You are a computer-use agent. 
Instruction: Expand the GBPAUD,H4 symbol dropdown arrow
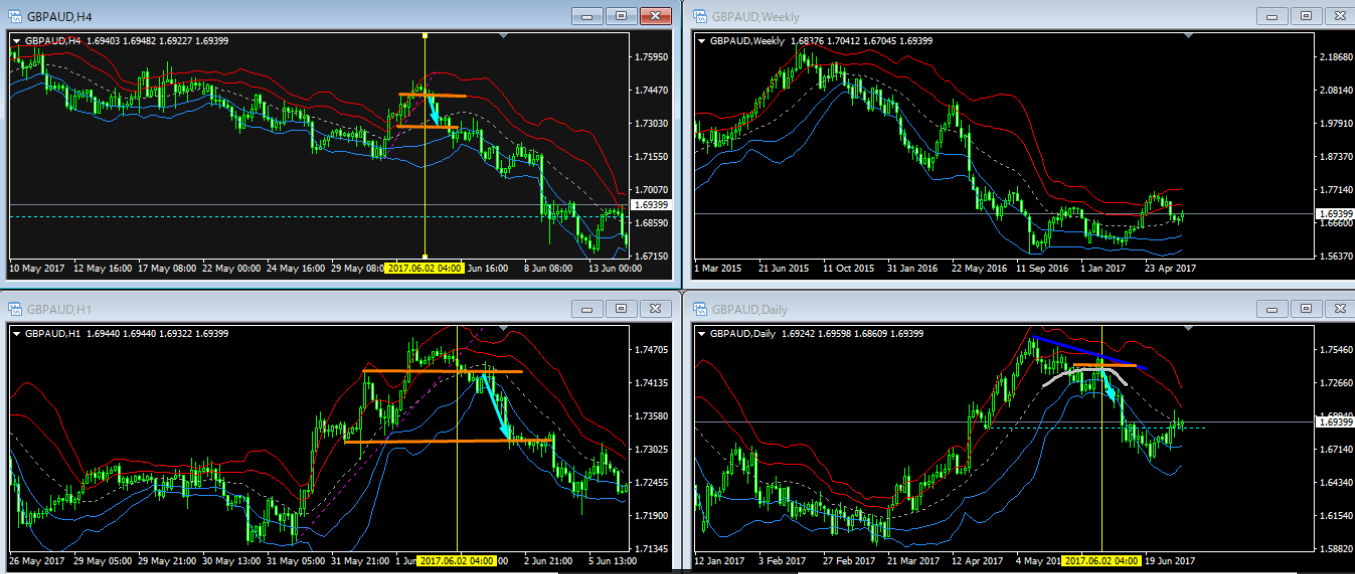coord(16,40)
